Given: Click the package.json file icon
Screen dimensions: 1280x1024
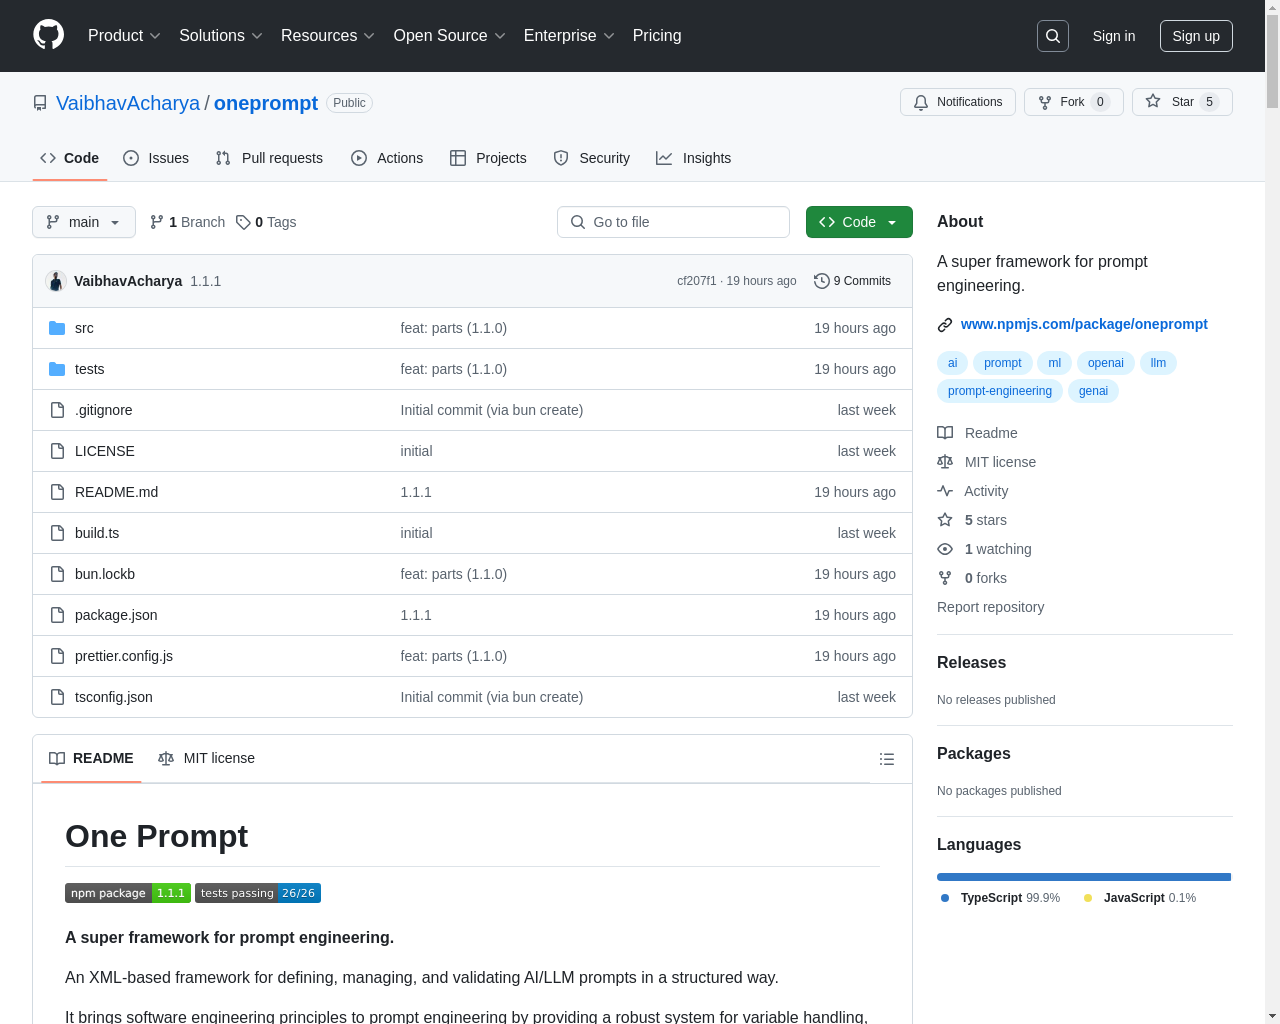Looking at the screenshot, I should point(57,615).
